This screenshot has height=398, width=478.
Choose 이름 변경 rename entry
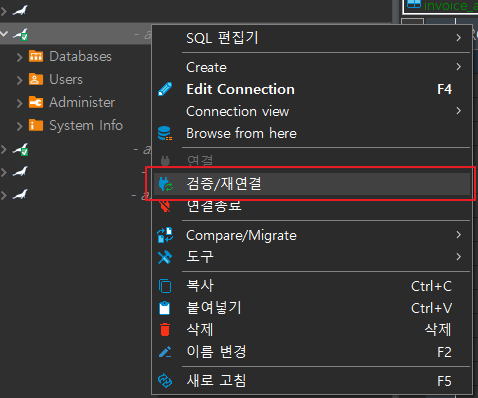pos(312,352)
